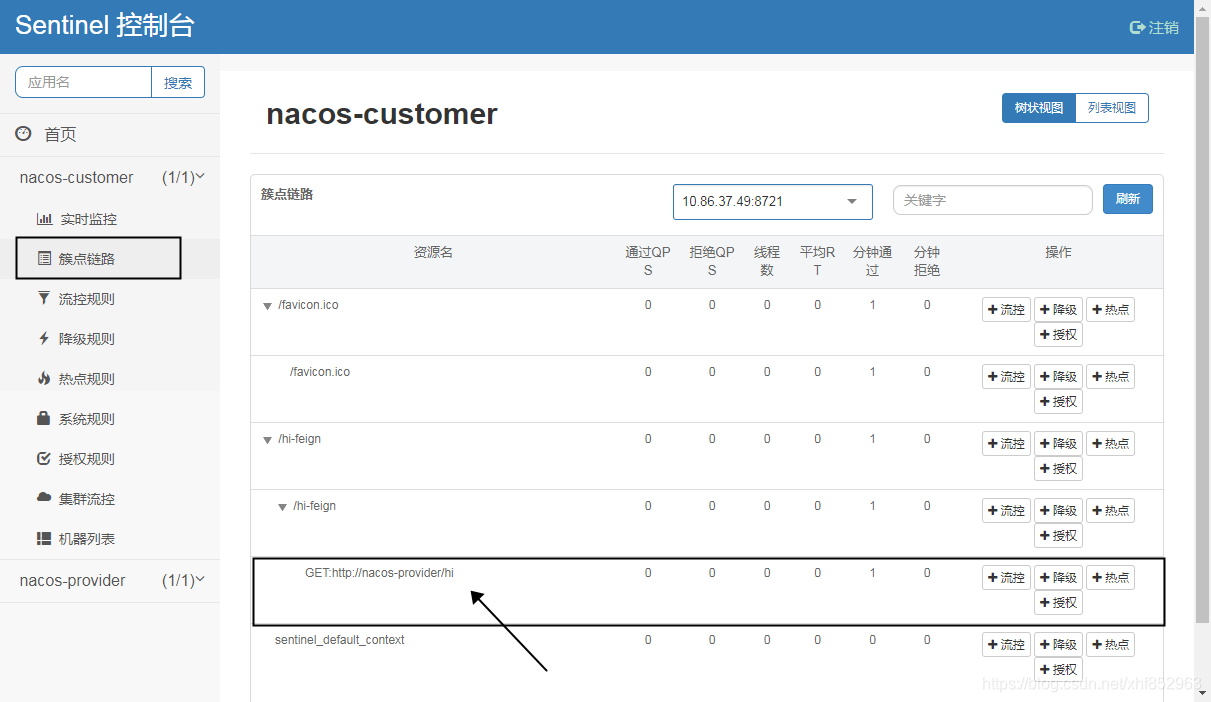Add 热点 rule for GET:http://nacos-provider/hi
The image size is (1211, 702).
pyautogui.click(x=1110, y=578)
